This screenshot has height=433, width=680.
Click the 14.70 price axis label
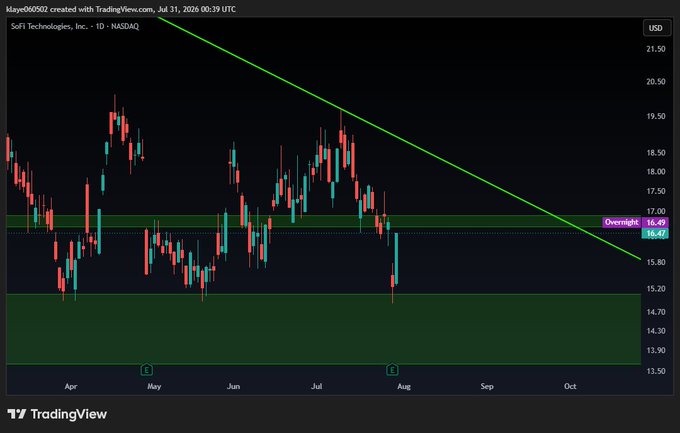pos(655,312)
